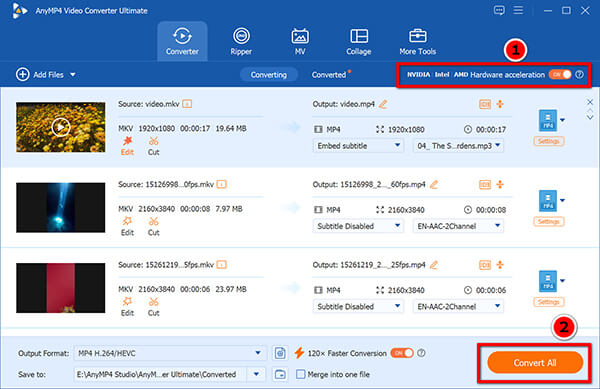The width and height of the screenshot is (600, 389).
Task: Click the Convert All button
Action: point(535,363)
